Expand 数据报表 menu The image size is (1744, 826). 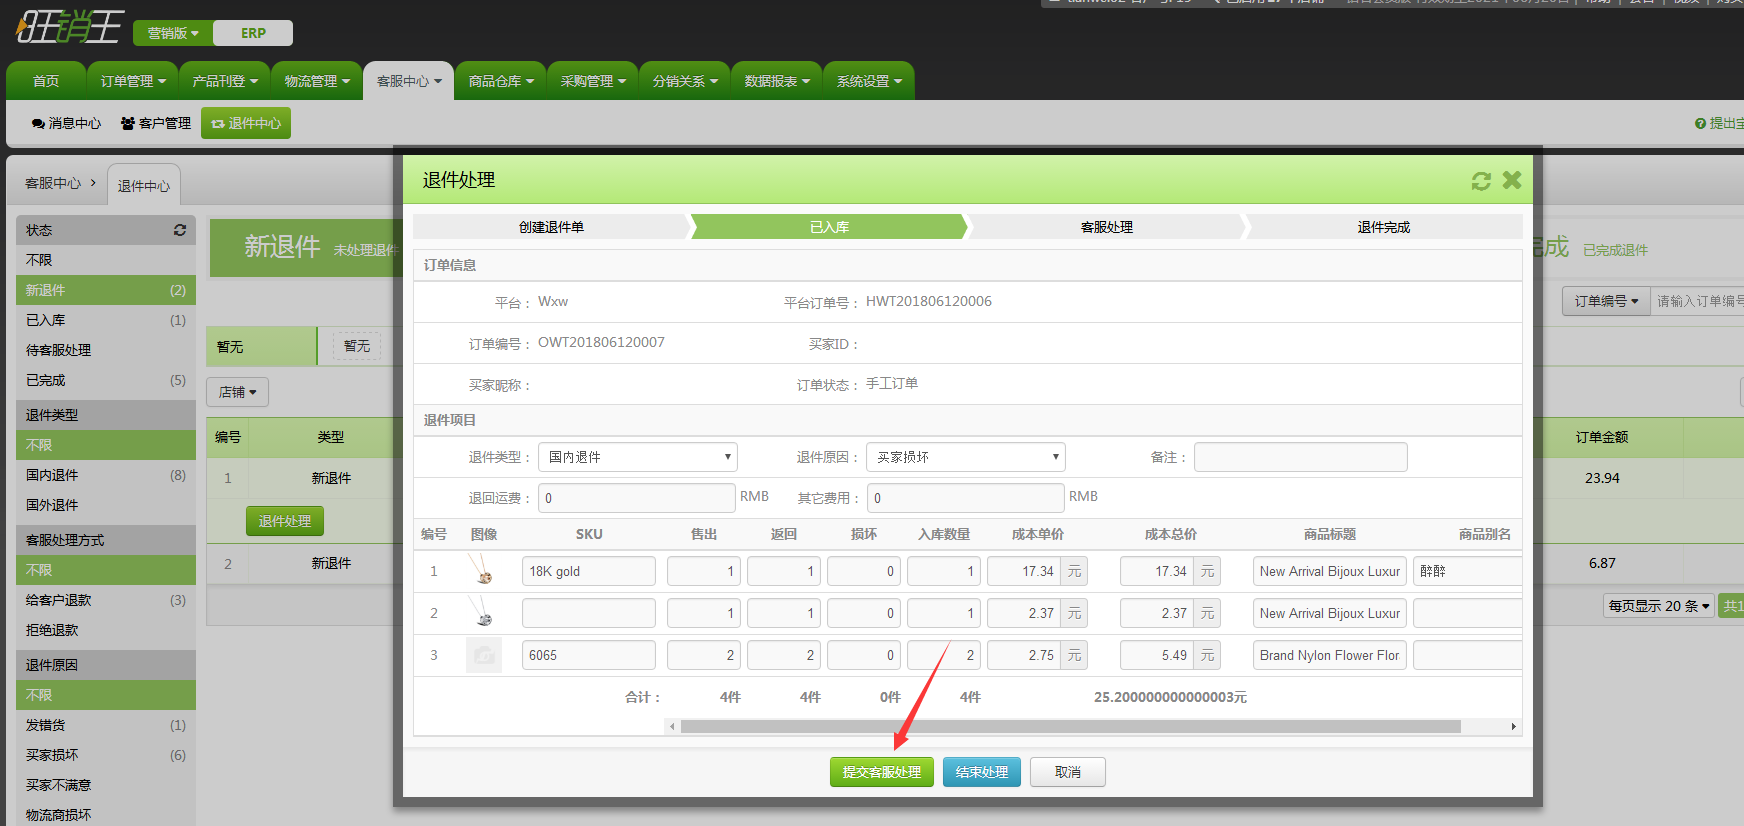[x=777, y=81]
